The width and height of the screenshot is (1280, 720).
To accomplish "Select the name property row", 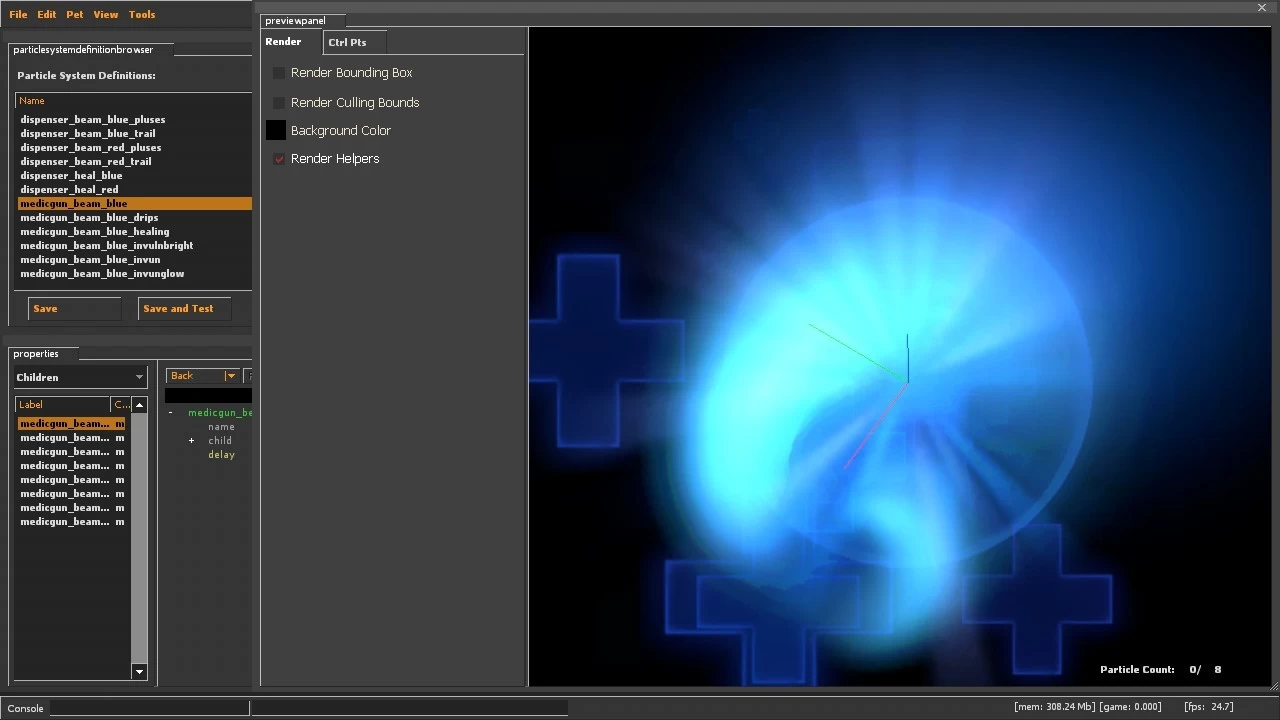I will (x=221, y=427).
